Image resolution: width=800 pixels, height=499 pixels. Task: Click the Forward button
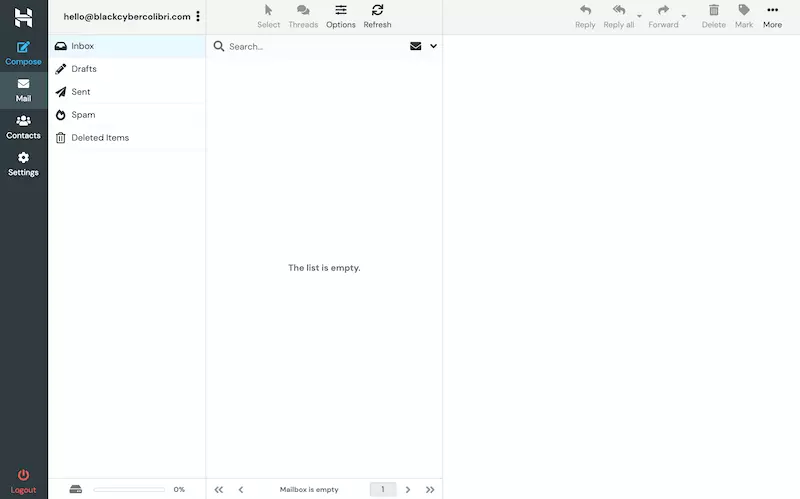(663, 17)
